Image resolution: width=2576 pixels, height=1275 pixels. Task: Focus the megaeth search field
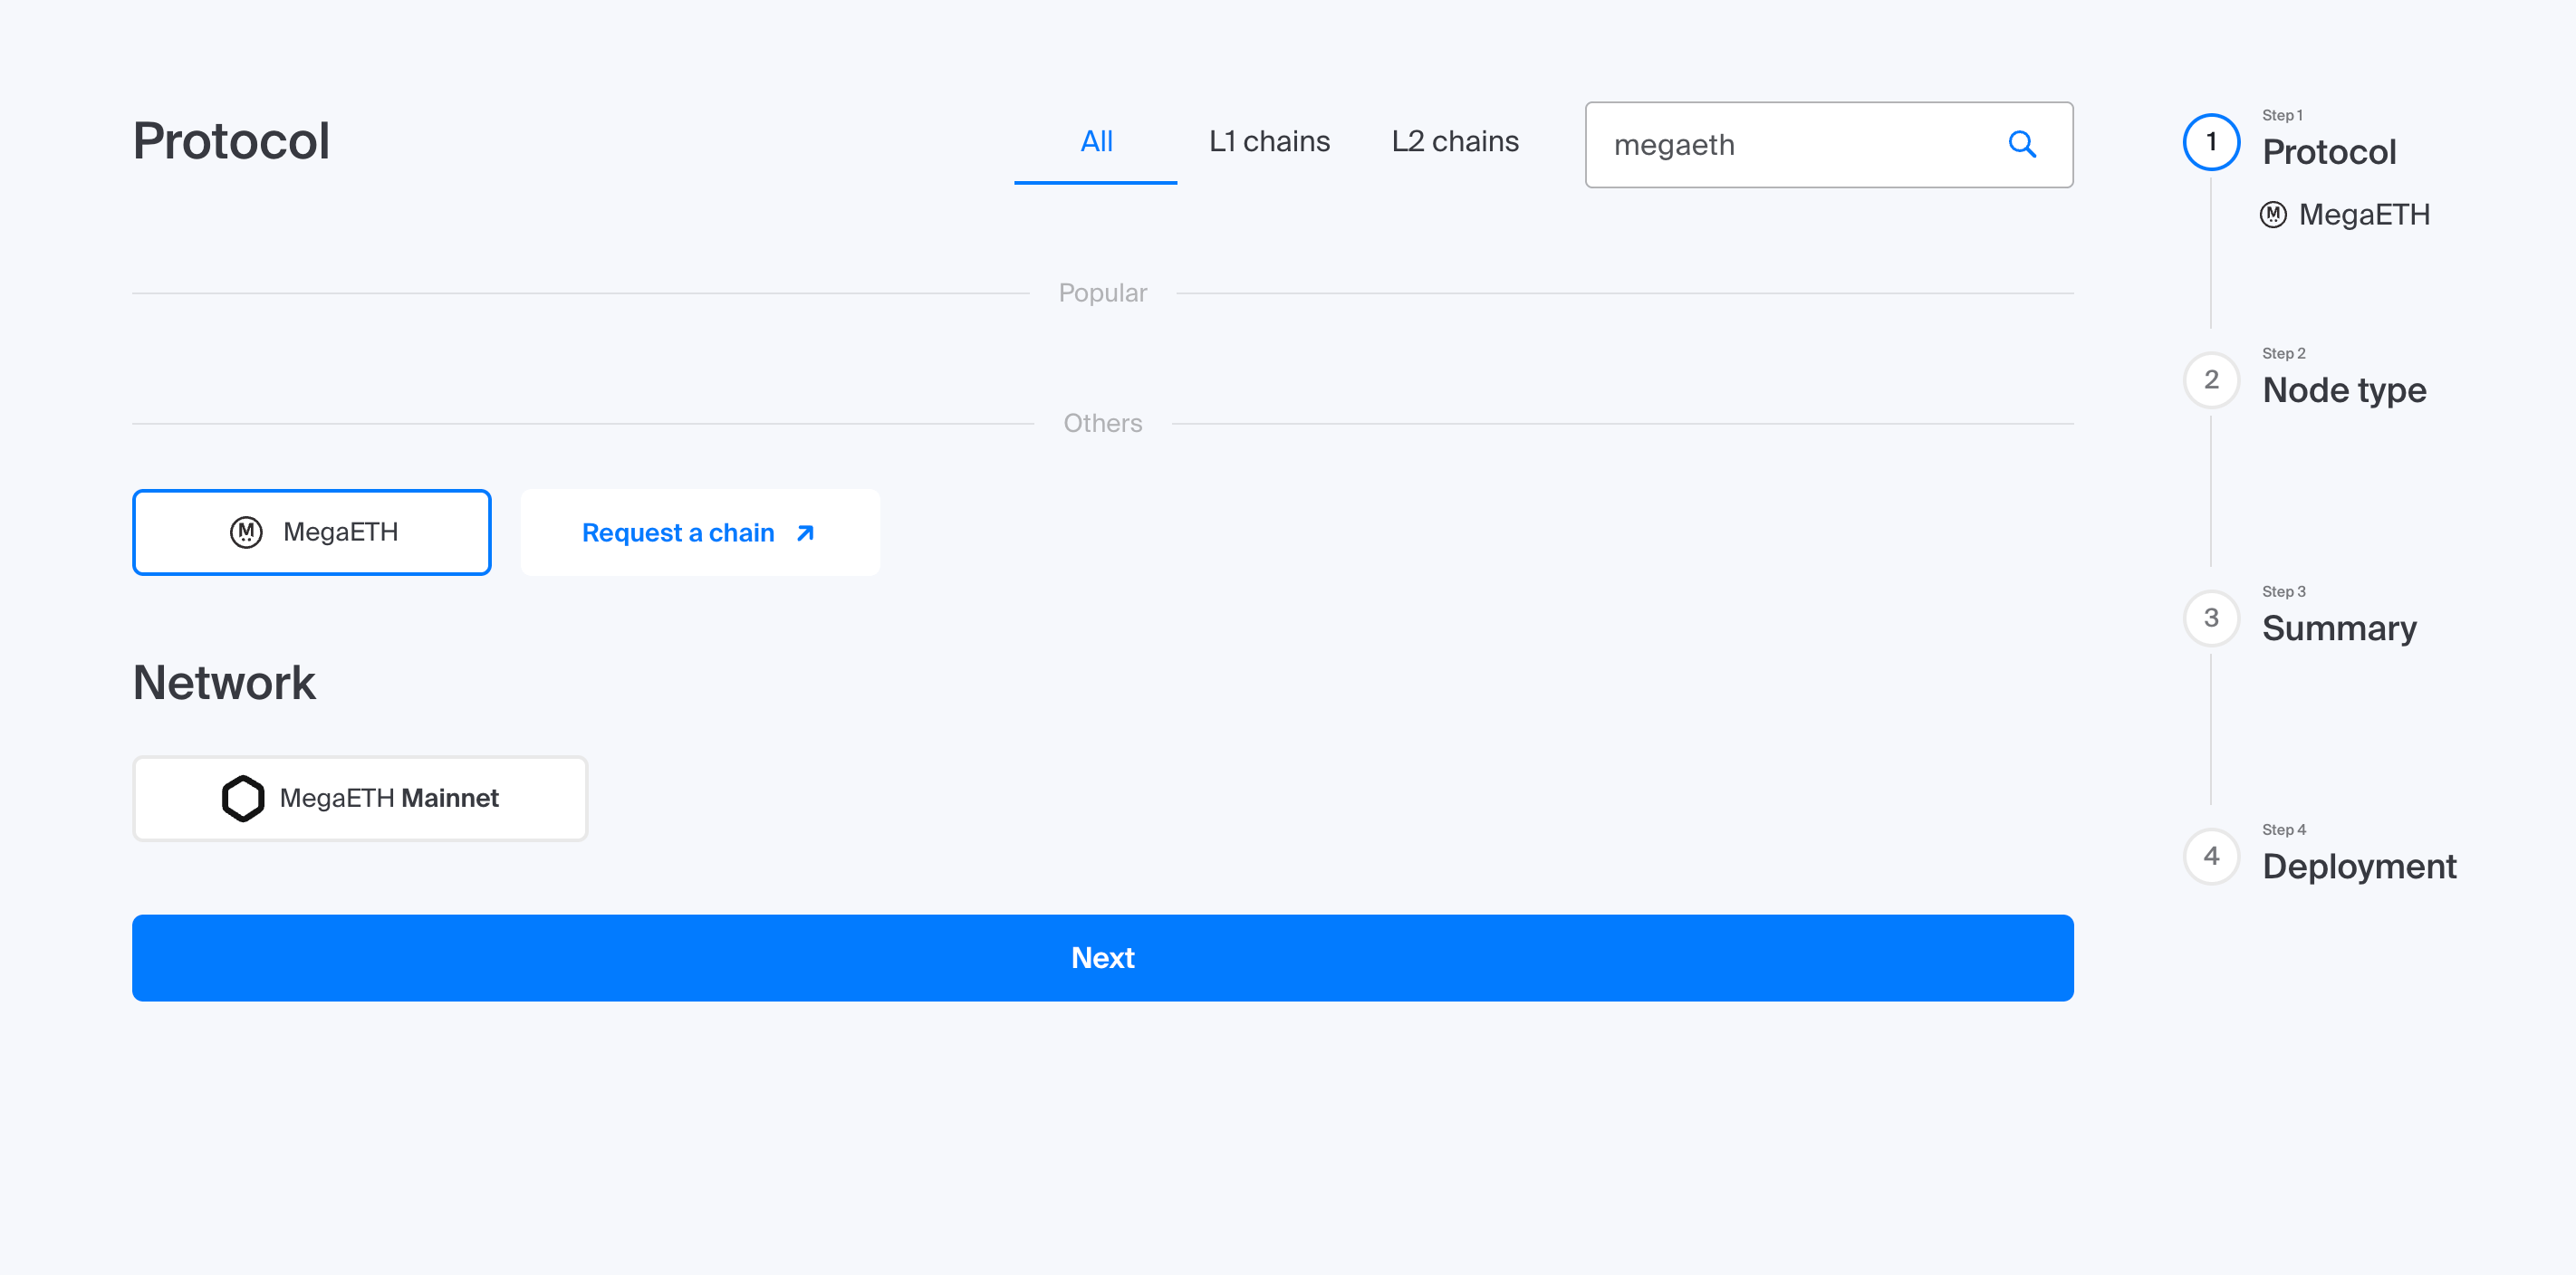pyautogui.click(x=1790, y=145)
